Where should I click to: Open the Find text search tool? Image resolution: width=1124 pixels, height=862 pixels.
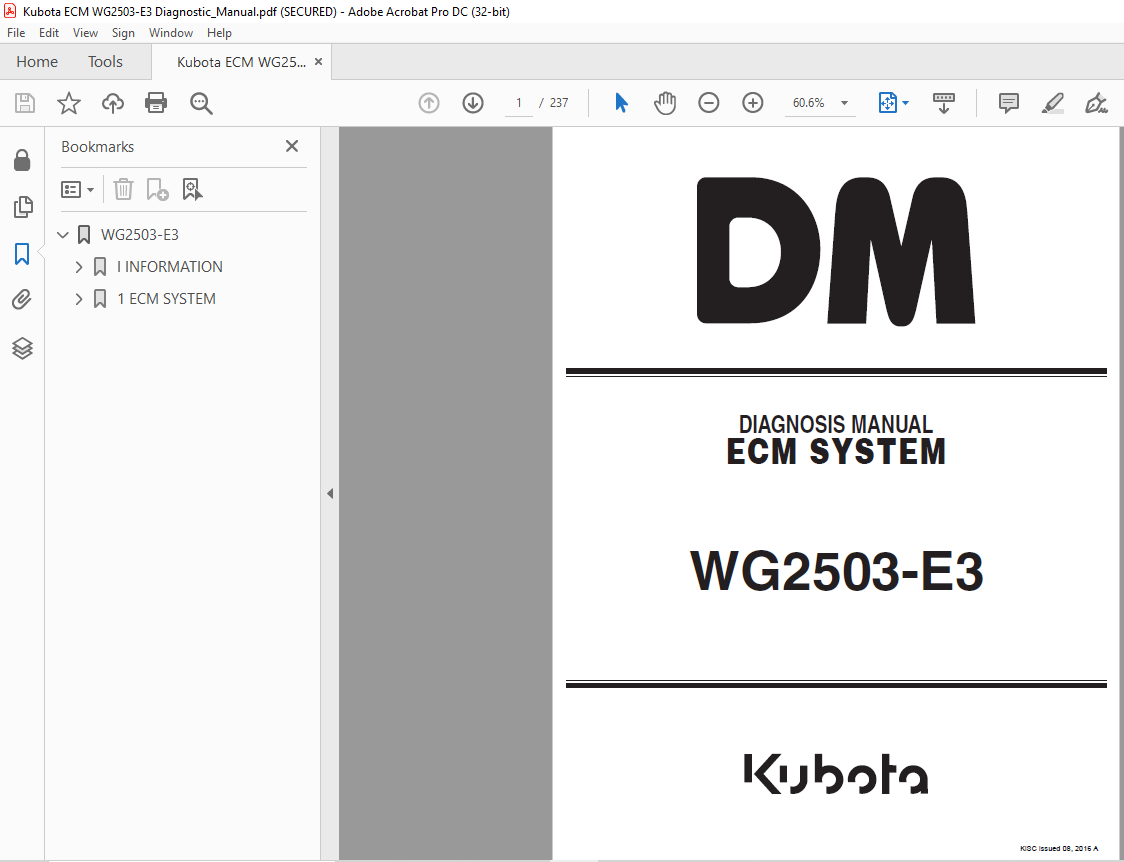[x=201, y=103]
